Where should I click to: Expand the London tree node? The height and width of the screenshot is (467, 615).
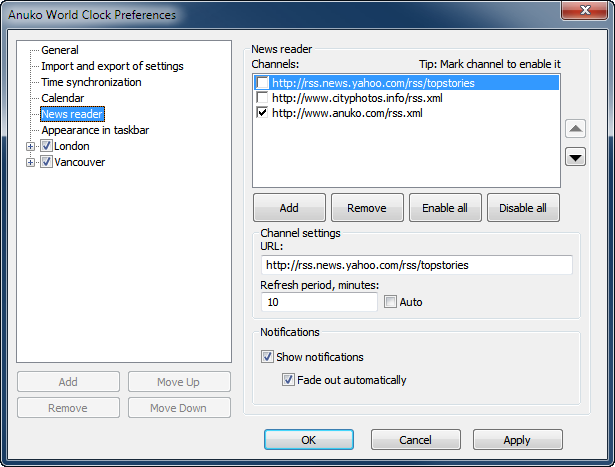(x=31, y=146)
